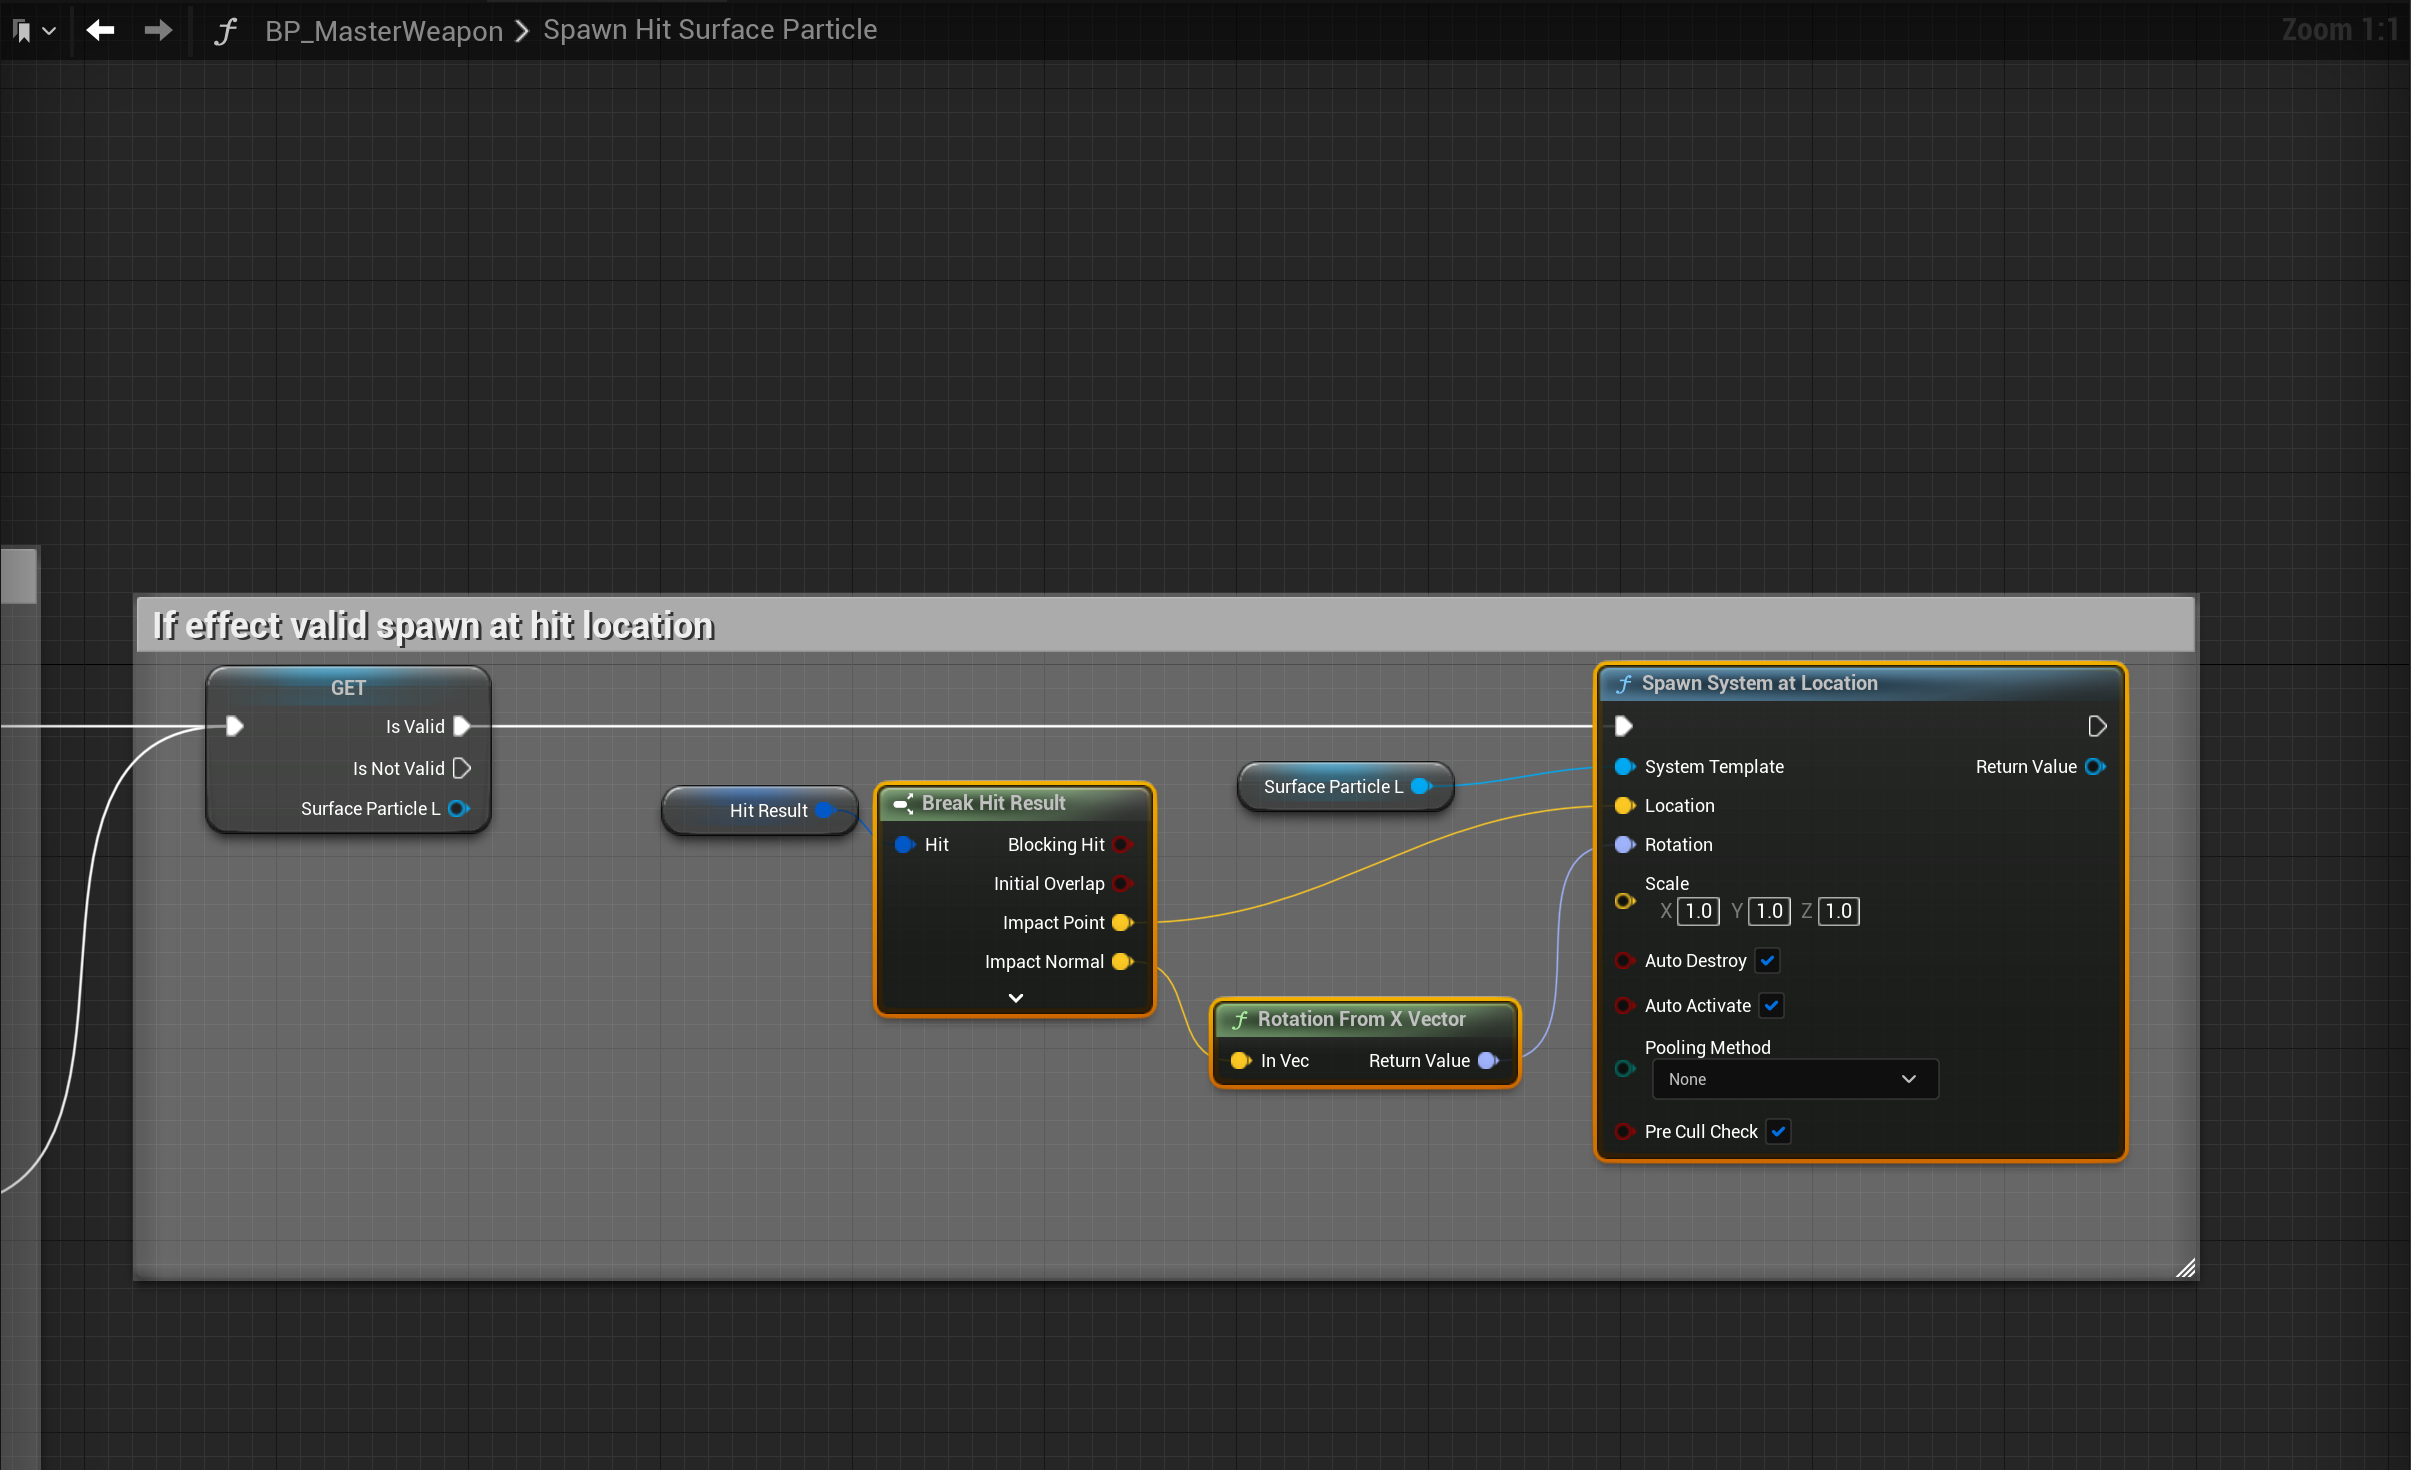The image size is (2411, 1470).
Task: Click the Impact Point output pin
Action: tap(1122, 922)
